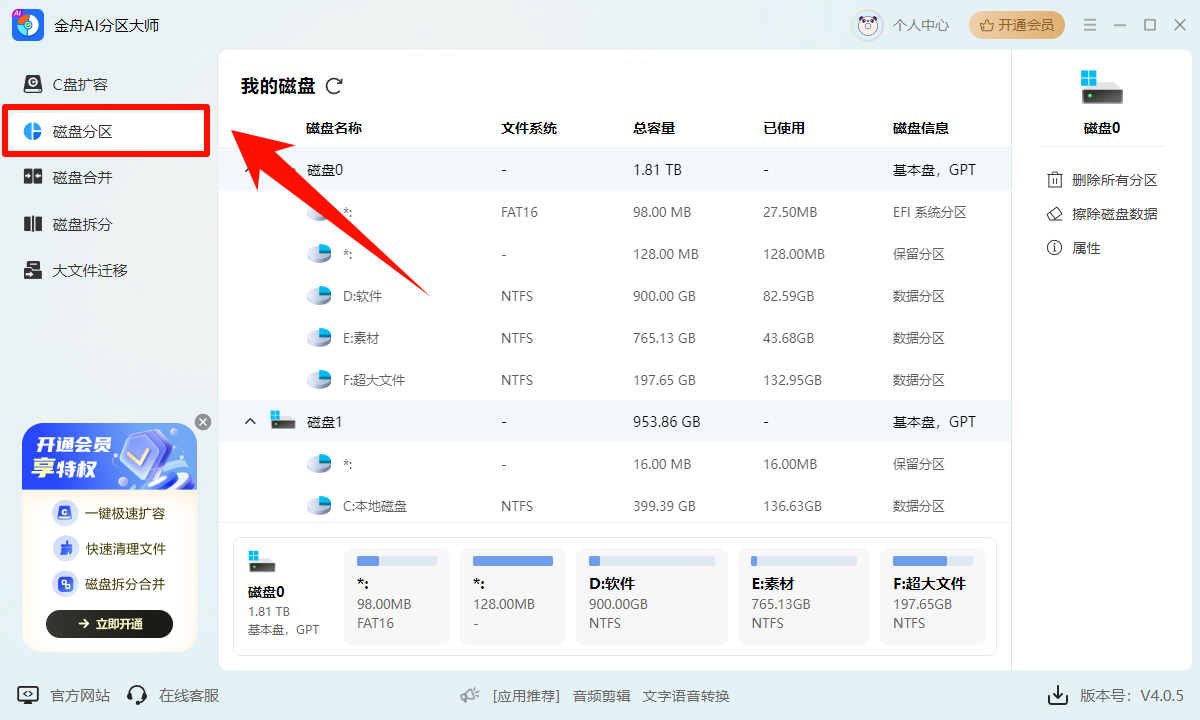The height and width of the screenshot is (720, 1200).
Task: Click 删除所有分区 trash icon option
Action: click(1101, 180)
